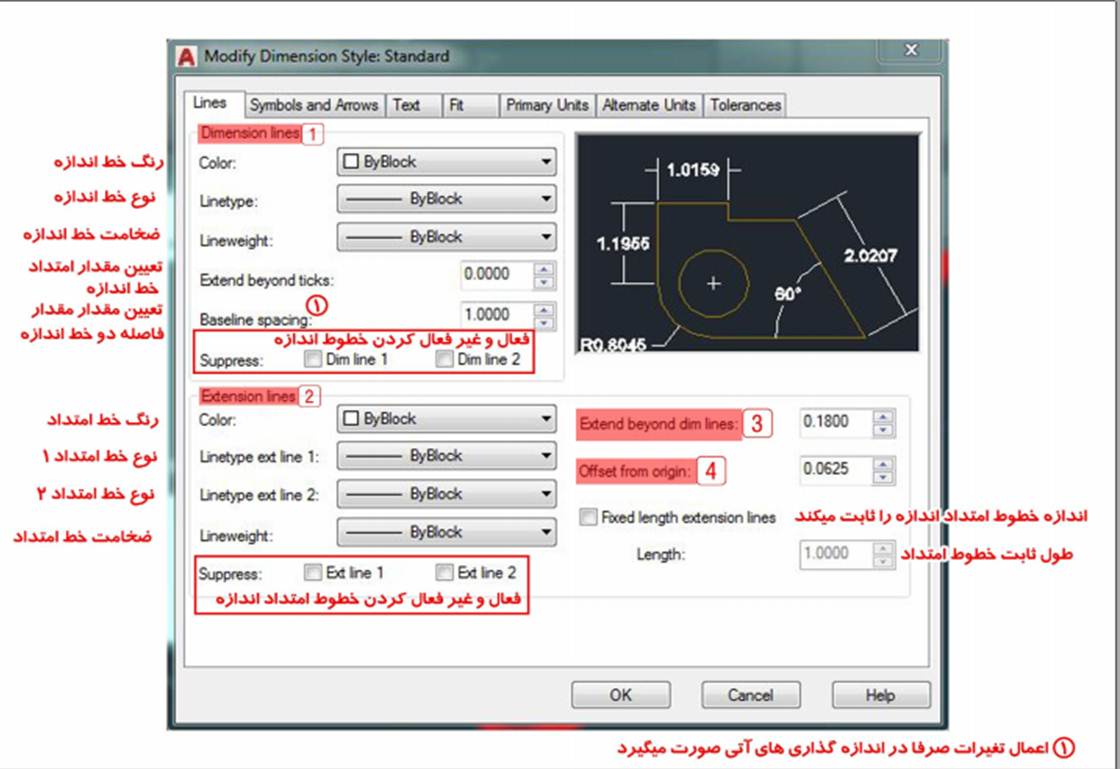This screenshot has height=769, width=1120.
Task: Click the OK button
Action: coord(621,695)
